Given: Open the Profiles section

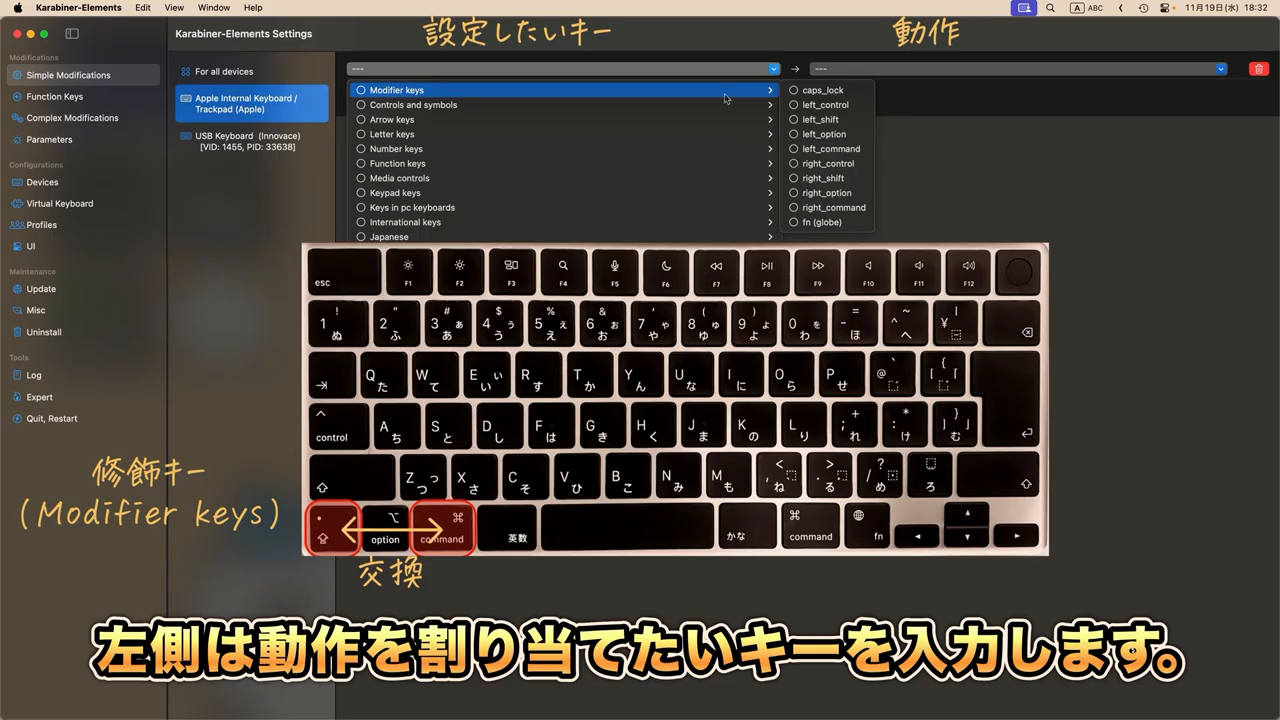Looking at the screenshot, I should coord(41,225).
